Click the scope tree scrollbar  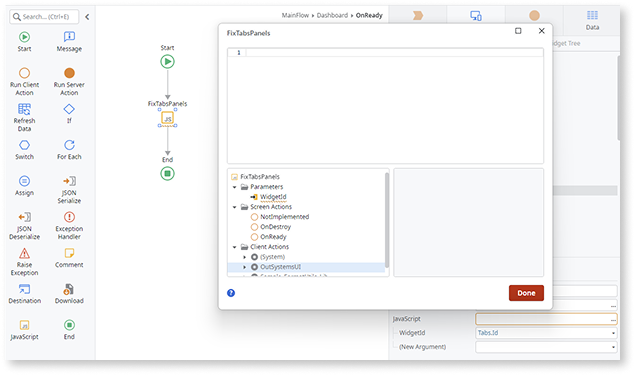pyautogui.click(x=387, y=220)
